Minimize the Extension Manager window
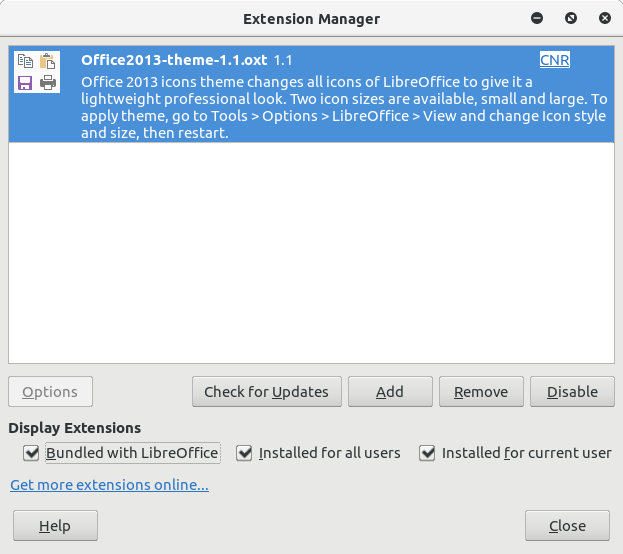The height and width of the screenshot is (554, 623). 537,18
